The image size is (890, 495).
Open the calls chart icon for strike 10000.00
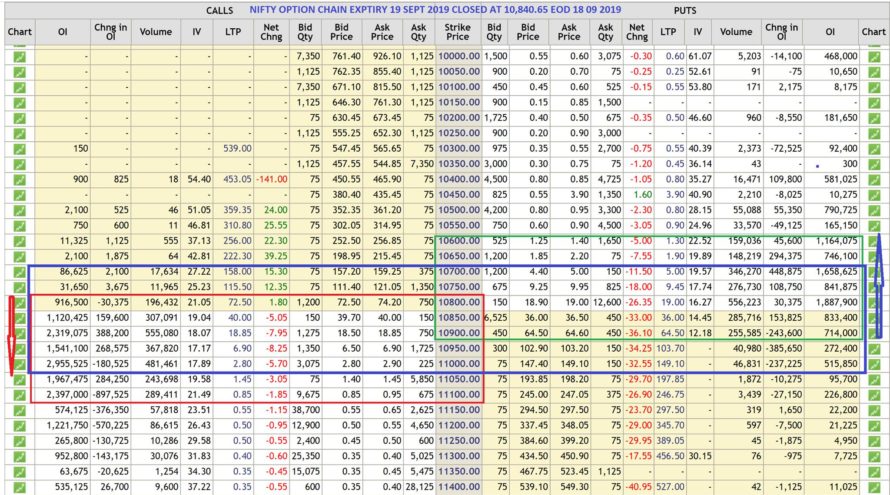coord(19,57)
